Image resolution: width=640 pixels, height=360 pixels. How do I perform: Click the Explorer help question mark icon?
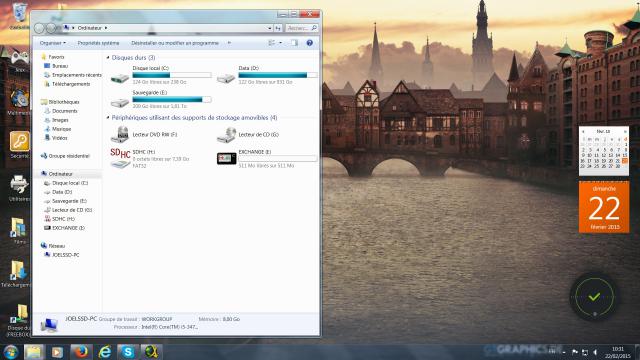click(309, 43)
